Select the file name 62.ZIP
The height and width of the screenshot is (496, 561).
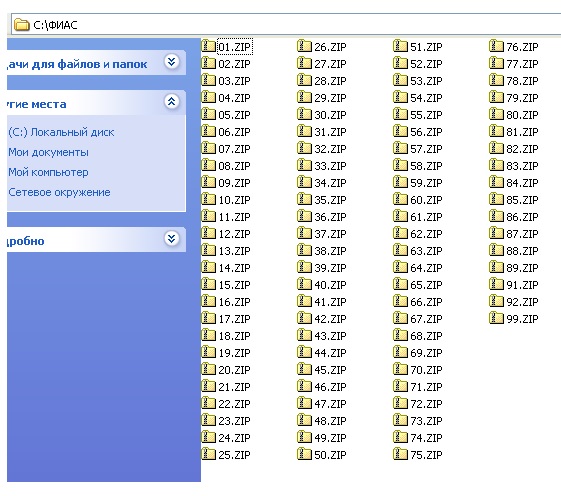[426, 234]
